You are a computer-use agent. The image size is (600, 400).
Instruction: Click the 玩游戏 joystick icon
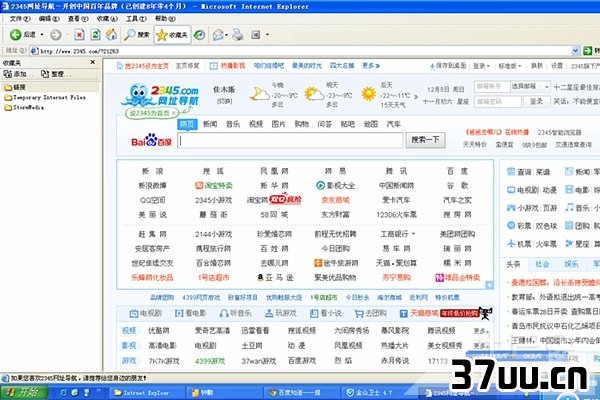[269, 313]
